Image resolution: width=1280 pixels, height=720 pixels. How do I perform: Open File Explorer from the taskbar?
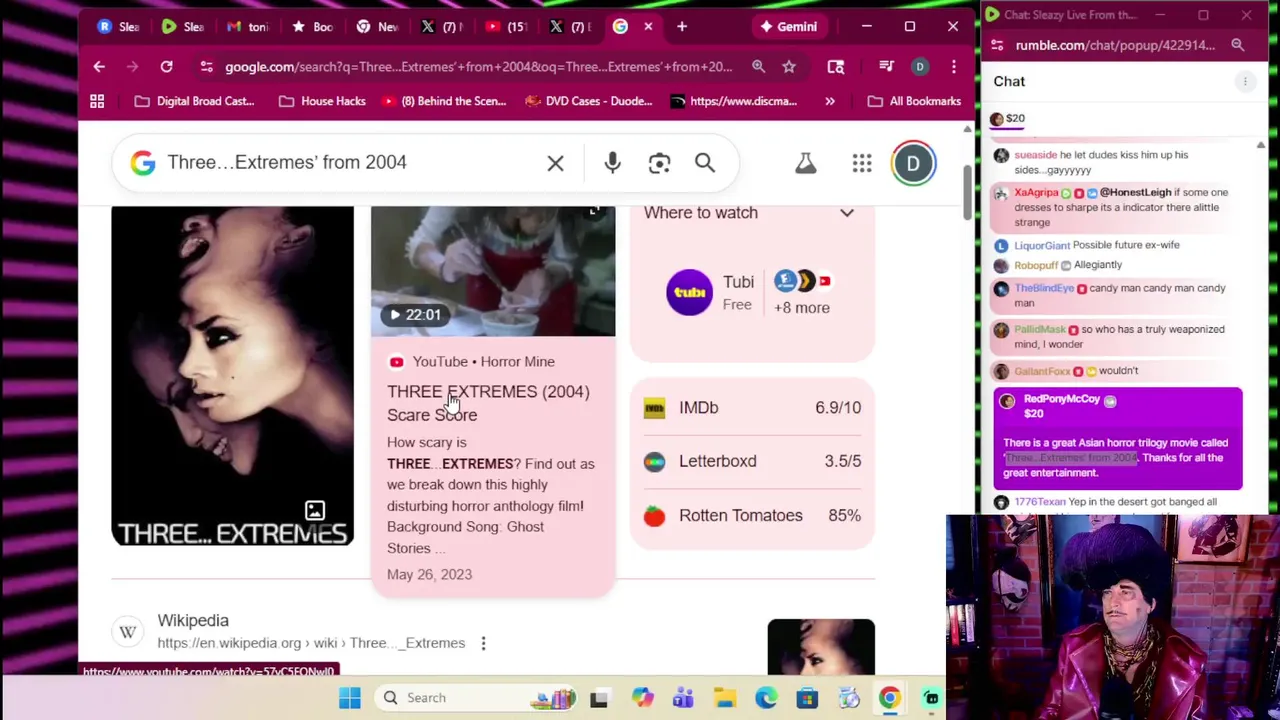coord(725,698)
